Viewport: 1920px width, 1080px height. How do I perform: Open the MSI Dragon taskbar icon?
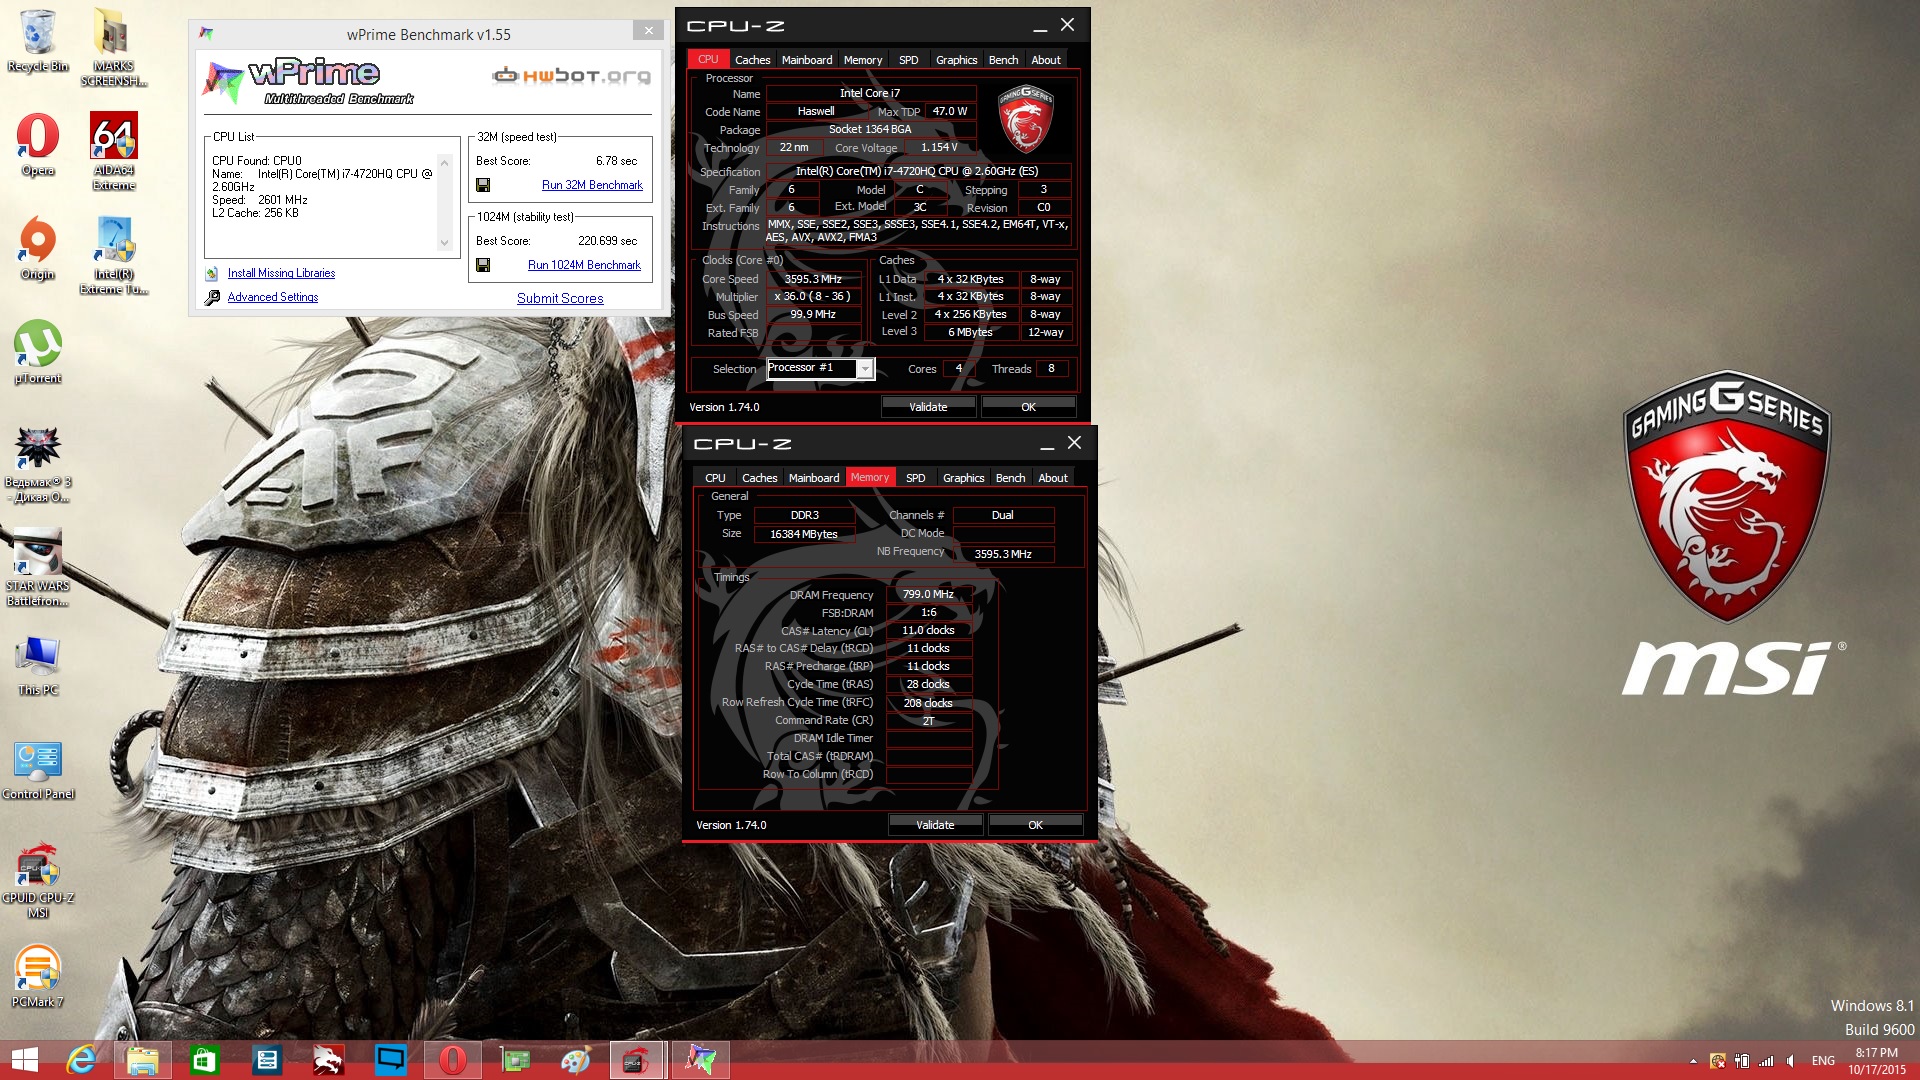pos(328,1060)
